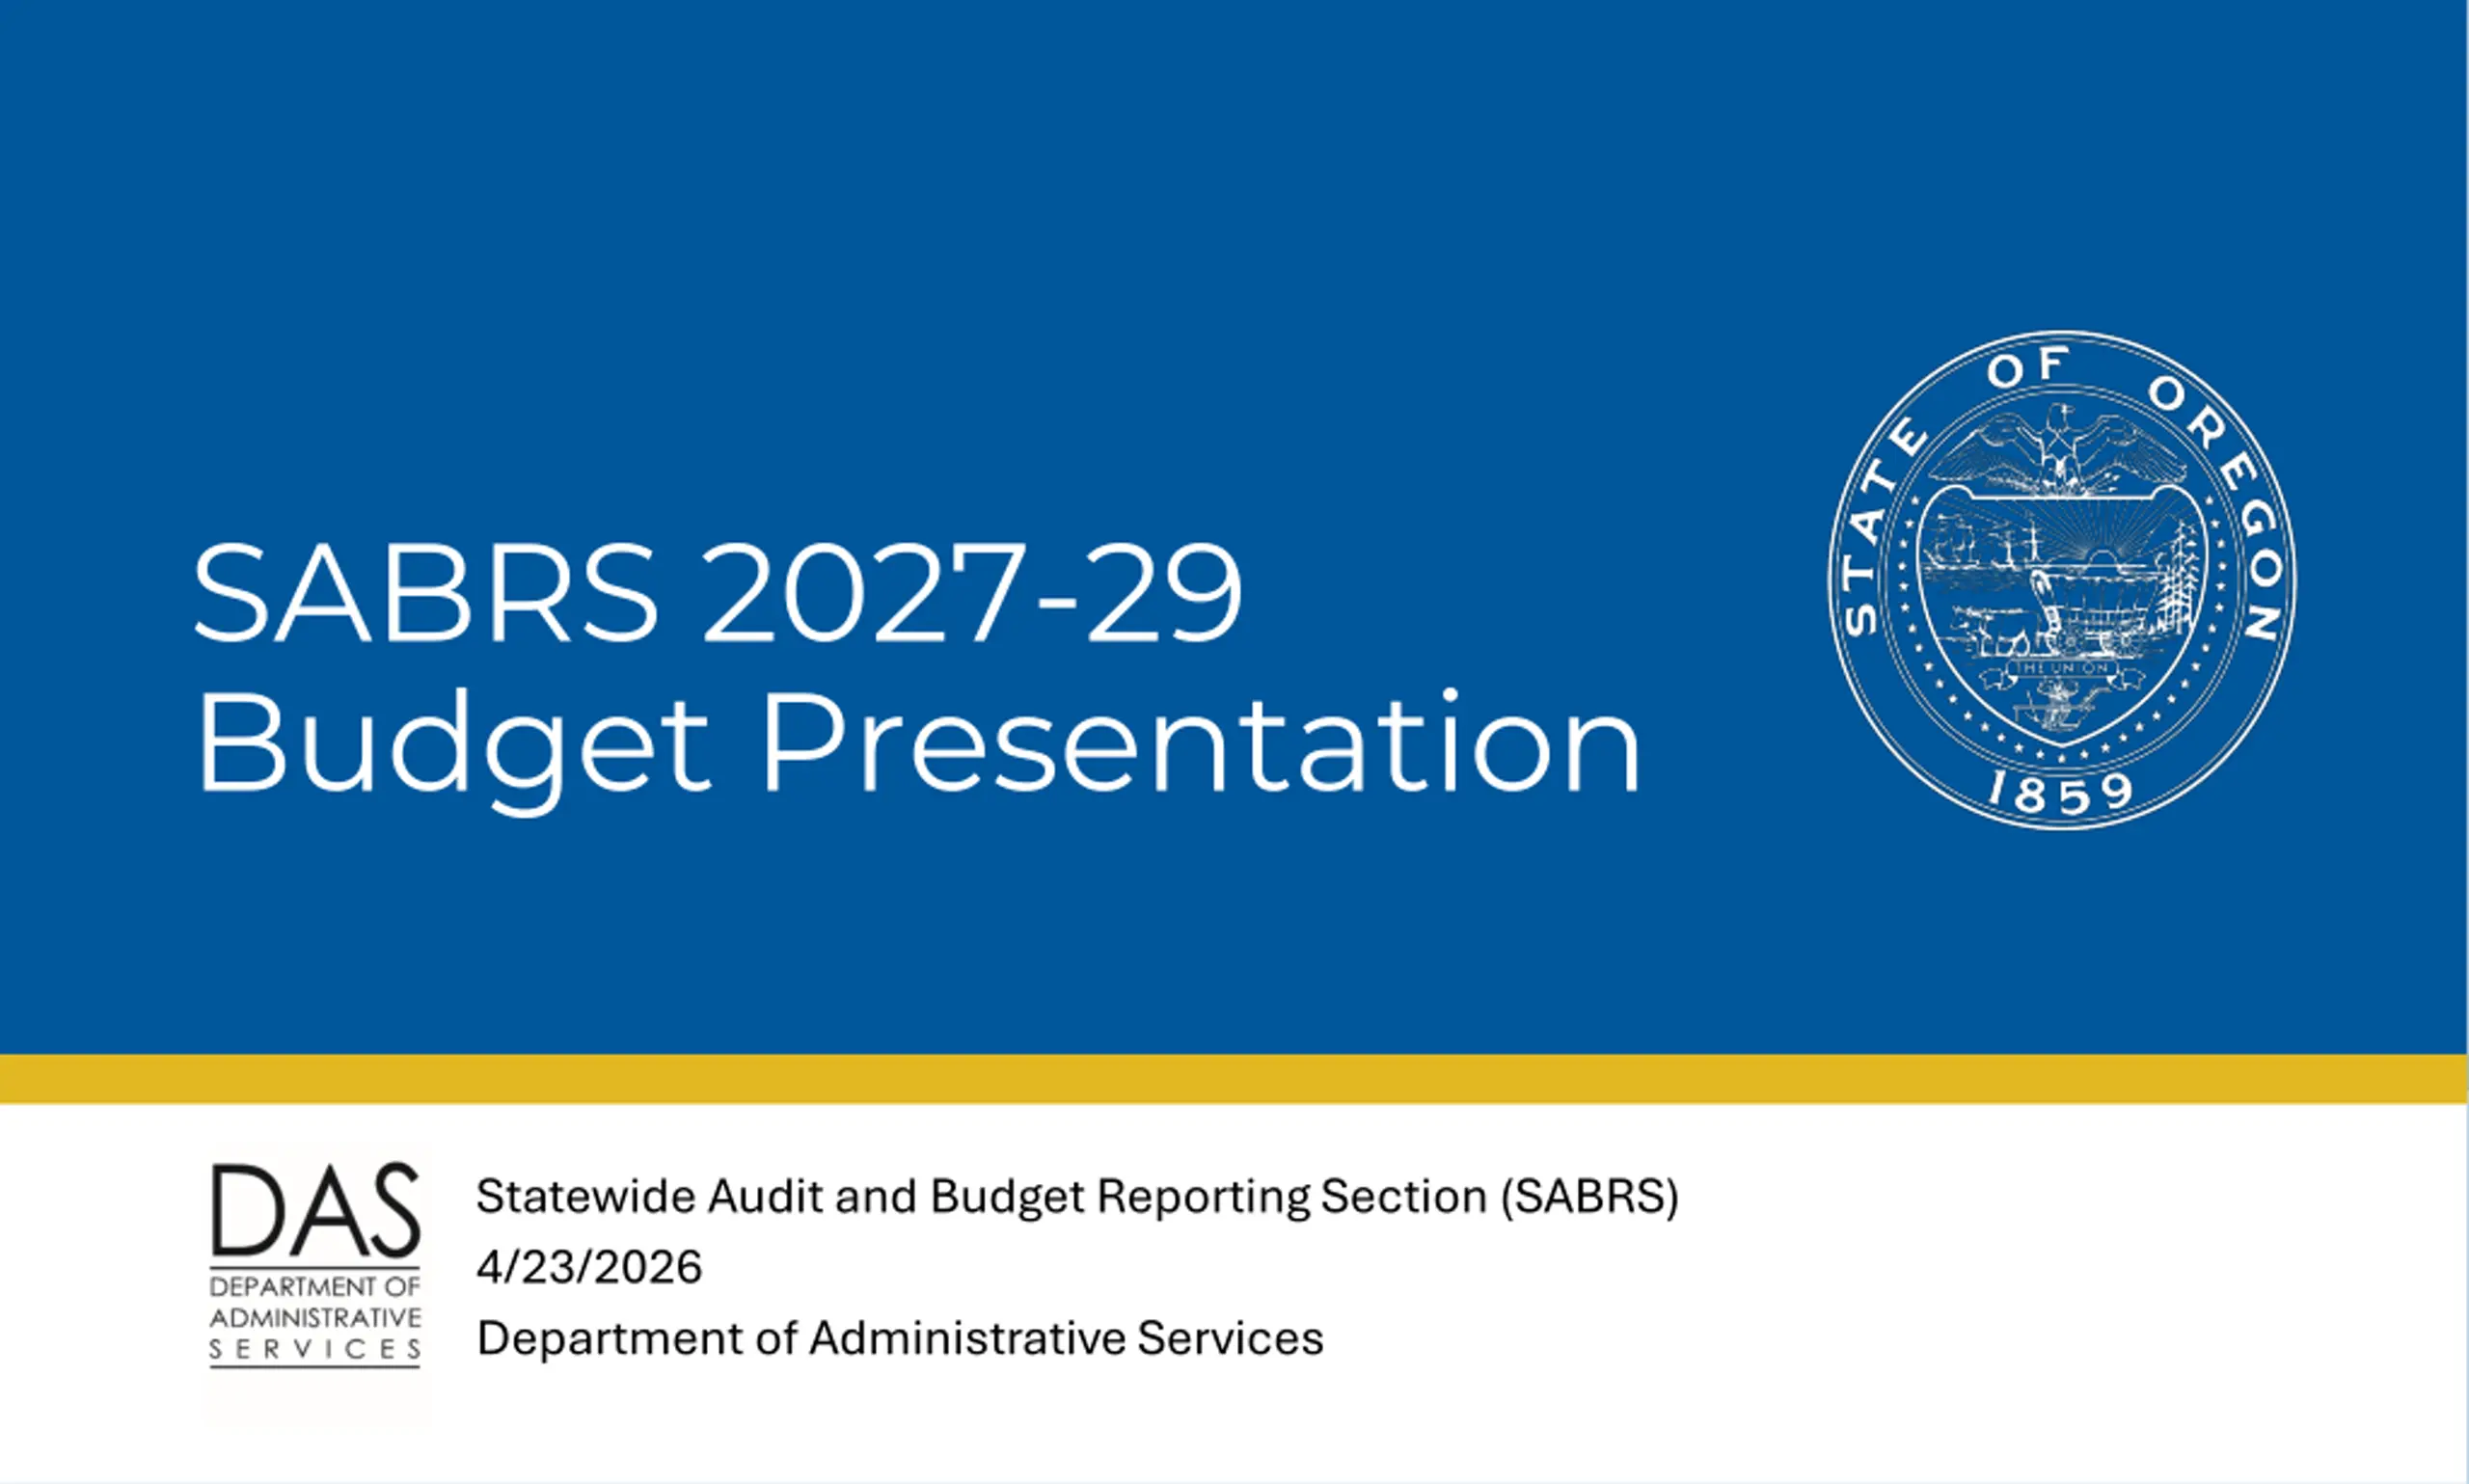This screenshot has height=1484, width=2469.
Task: Click the DAS department logo
Action: (315, 1265)
